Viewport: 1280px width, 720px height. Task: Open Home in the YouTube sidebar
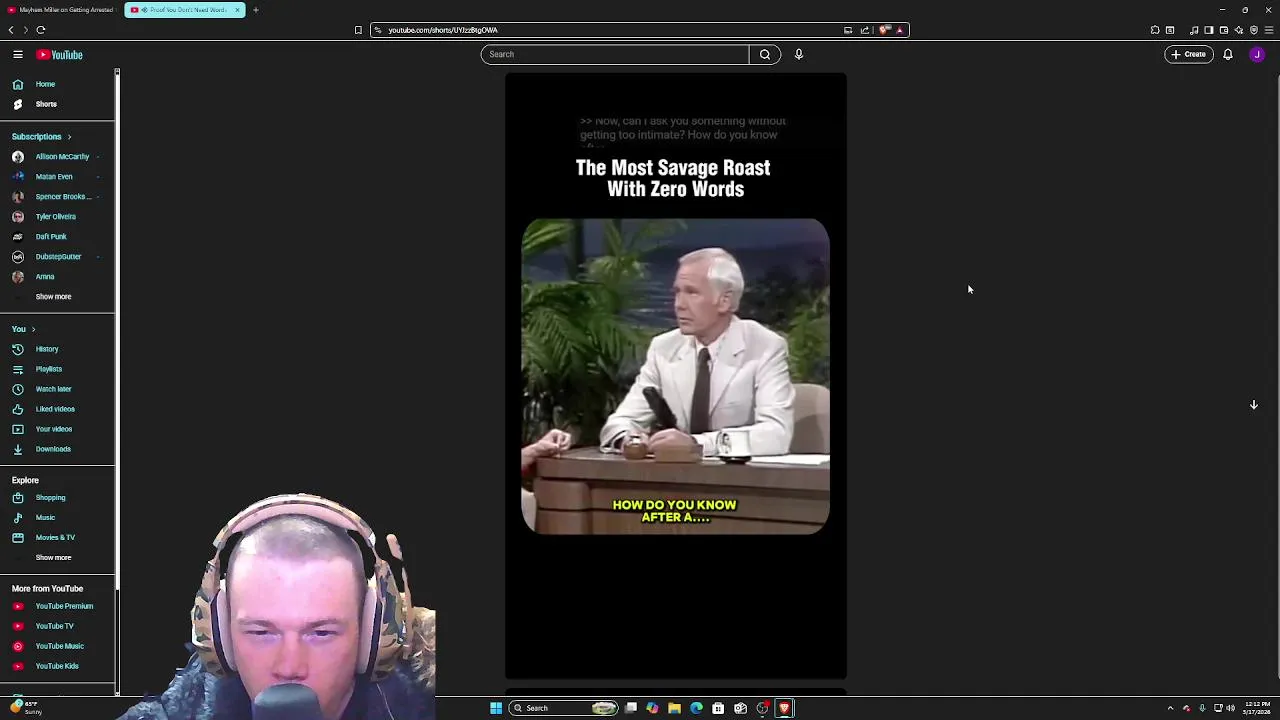coord(57,84)
